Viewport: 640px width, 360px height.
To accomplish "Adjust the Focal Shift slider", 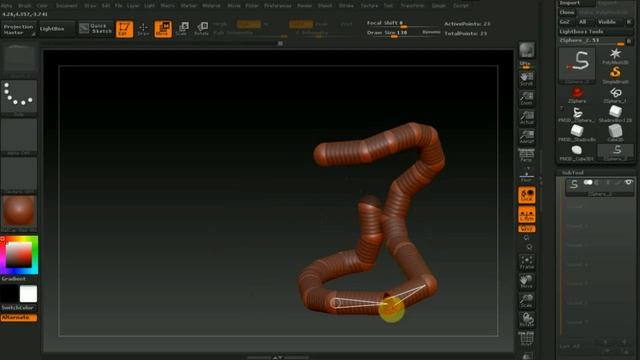I will coord(402,24).
